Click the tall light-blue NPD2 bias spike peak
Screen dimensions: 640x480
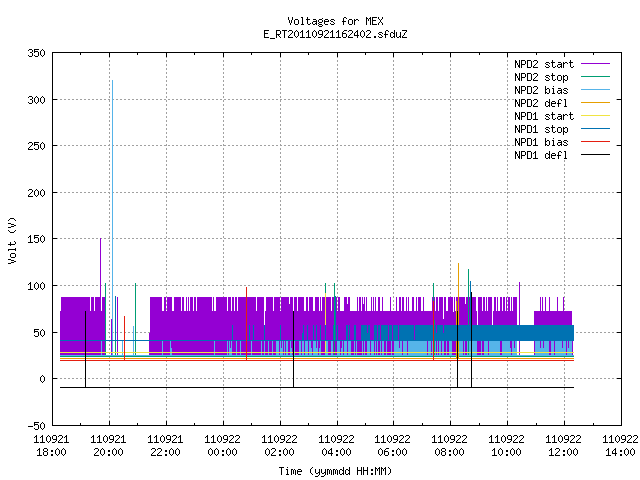point(112,81)
